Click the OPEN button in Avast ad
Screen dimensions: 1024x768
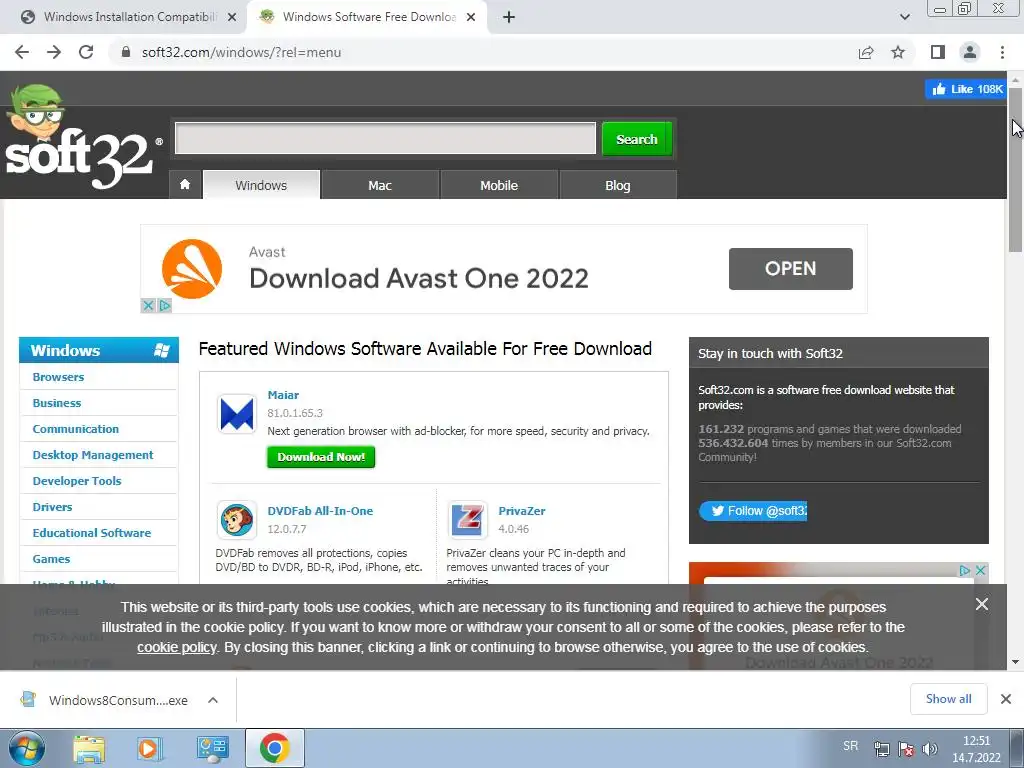coord(790,268)
